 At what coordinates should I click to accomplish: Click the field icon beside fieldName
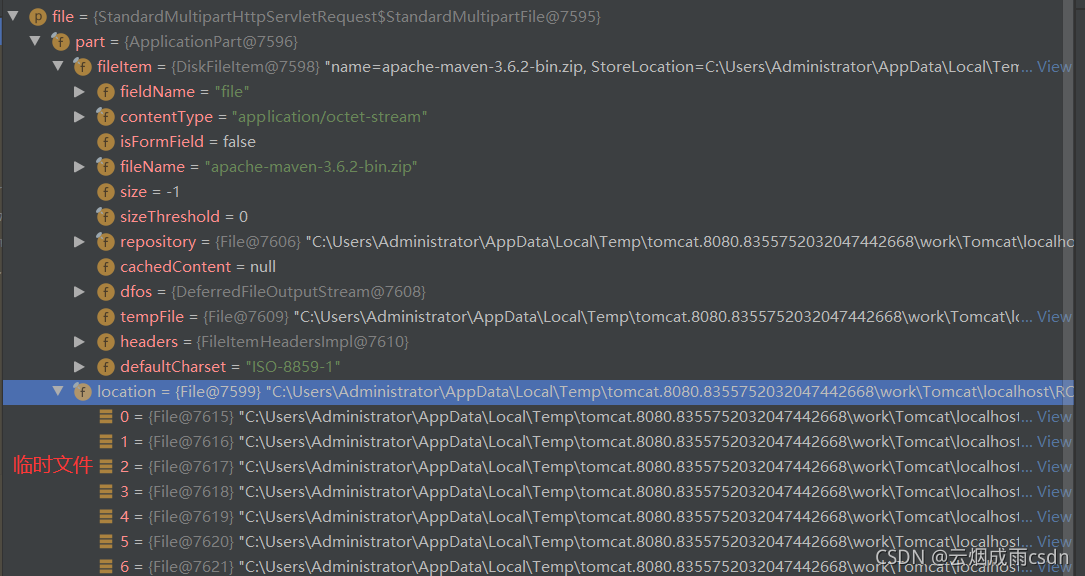[106, 91]
